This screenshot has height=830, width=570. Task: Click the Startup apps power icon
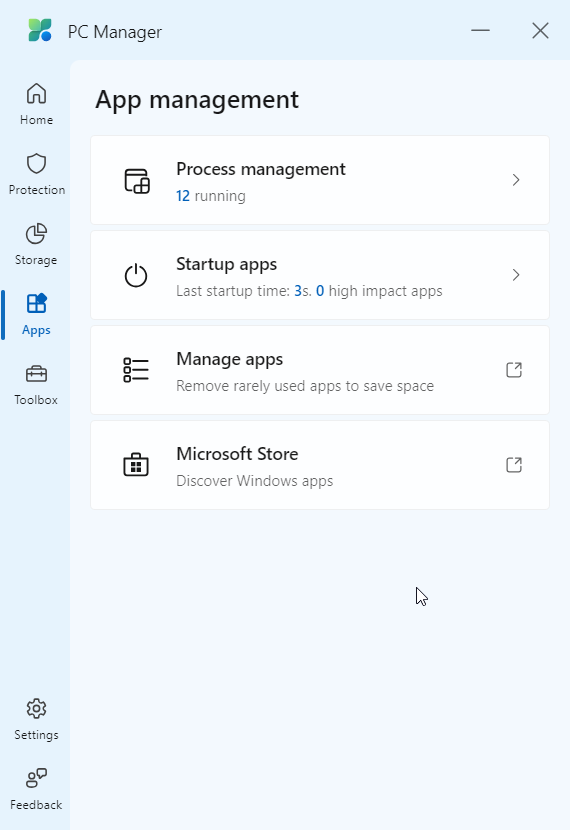136,275
